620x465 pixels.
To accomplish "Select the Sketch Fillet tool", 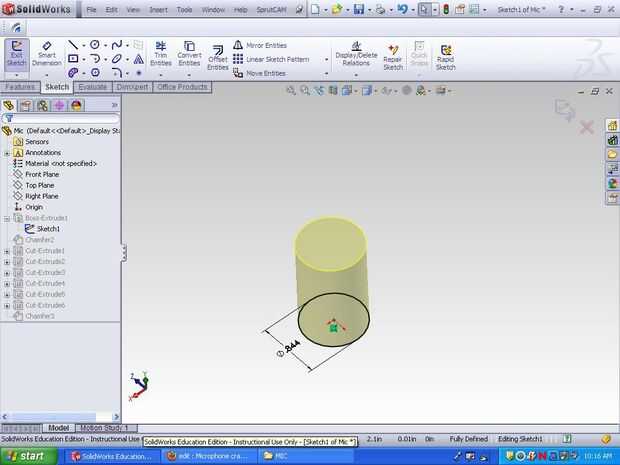I will coord(117,72).
